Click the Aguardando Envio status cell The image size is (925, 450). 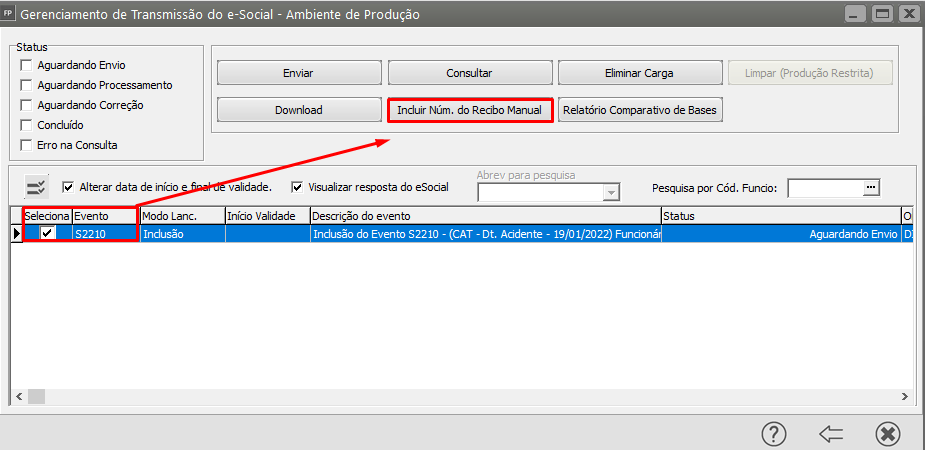[x=781, y=234]
